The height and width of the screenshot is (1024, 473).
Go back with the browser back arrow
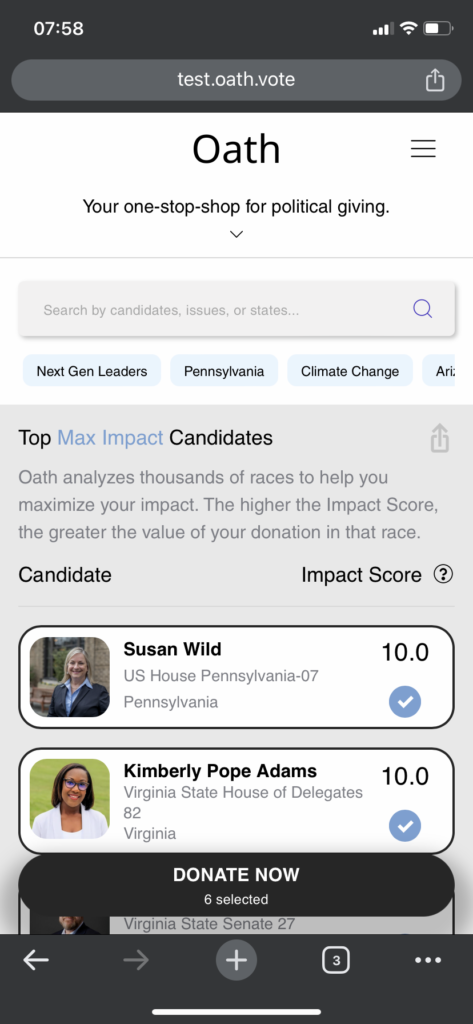36,960
